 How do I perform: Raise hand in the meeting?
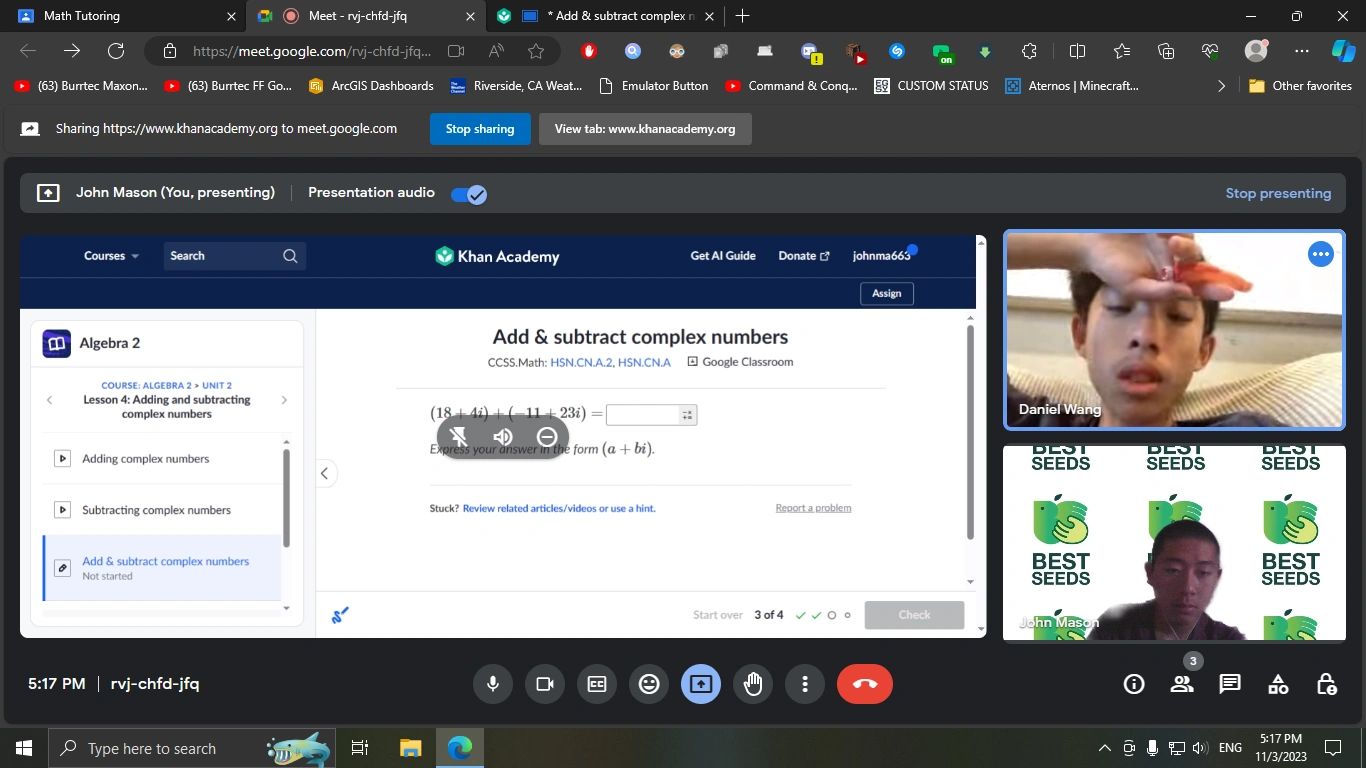pyautogui.click(x=753, y=684)
